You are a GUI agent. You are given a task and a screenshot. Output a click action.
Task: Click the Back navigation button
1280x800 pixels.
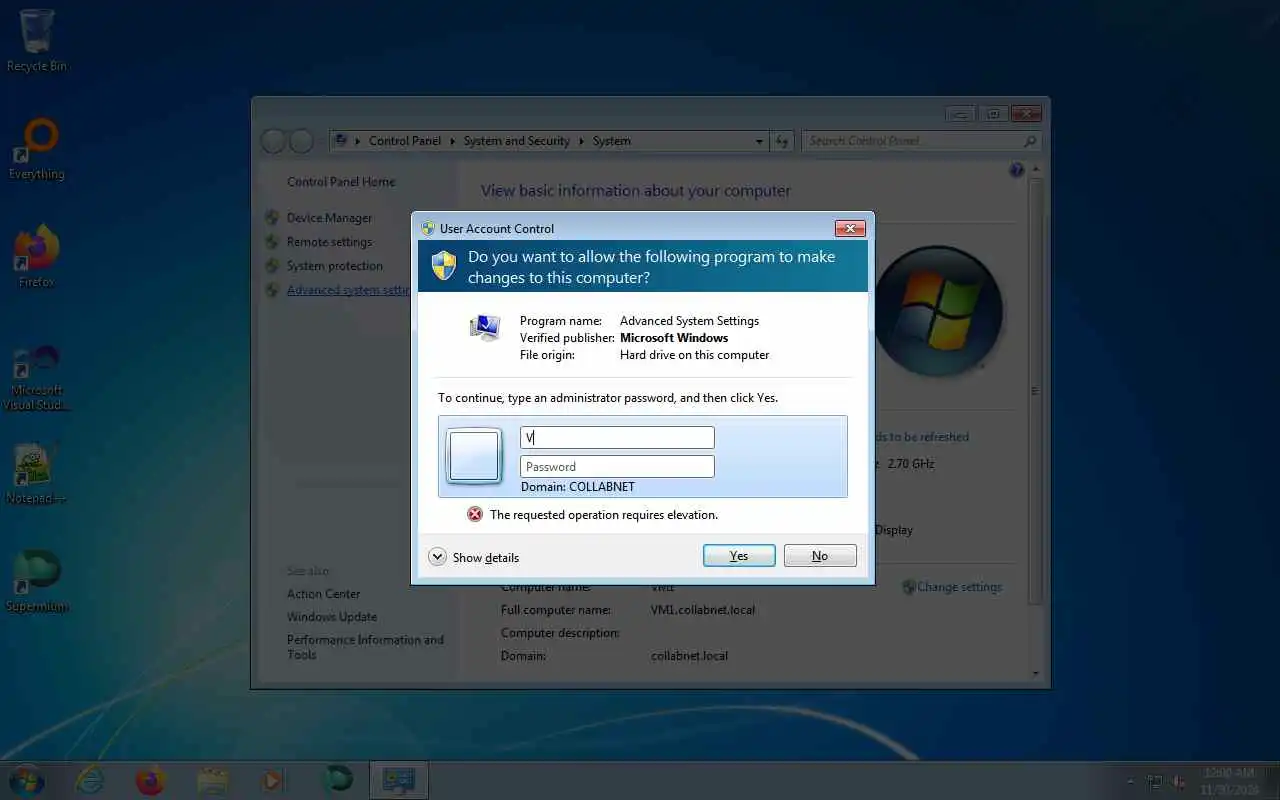[x=274, y=141]
